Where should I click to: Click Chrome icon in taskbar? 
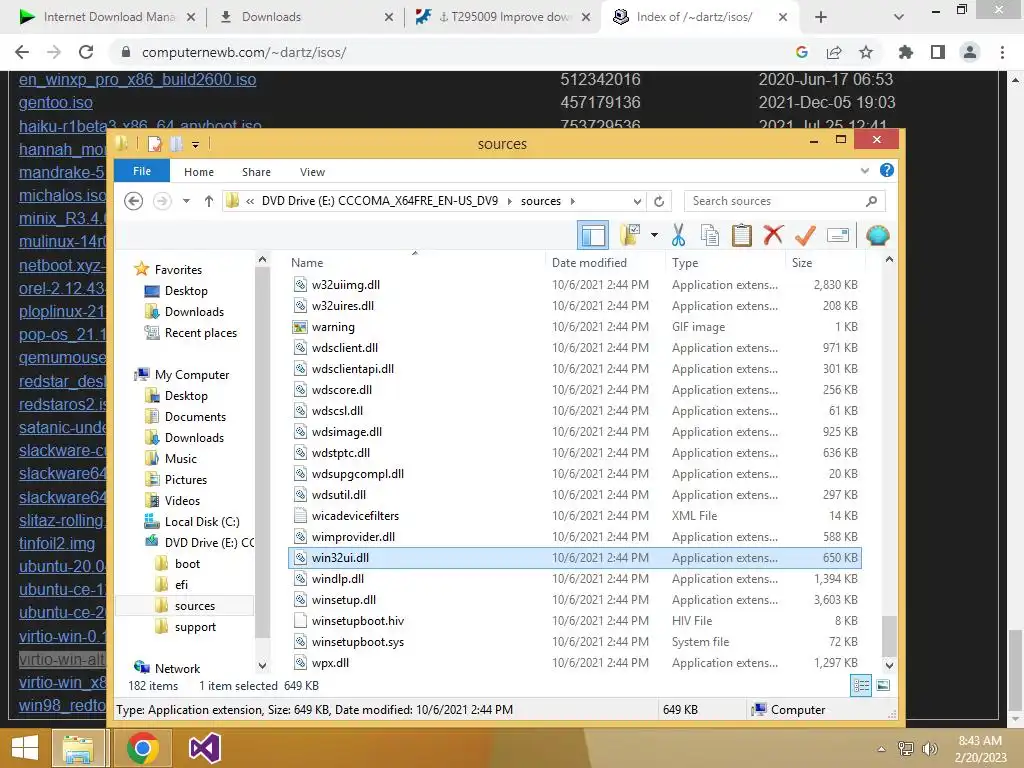[143, 748]
